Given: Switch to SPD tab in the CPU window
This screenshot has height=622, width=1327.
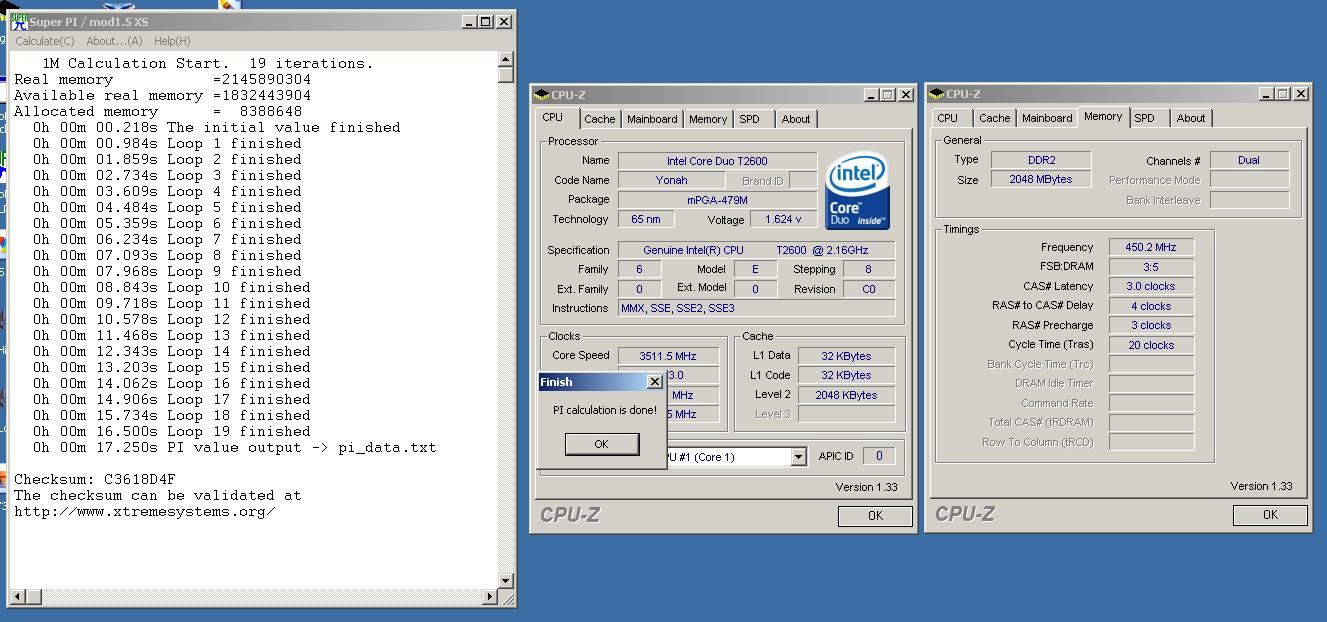Looking at the screenshot, I should click(749, 119).
